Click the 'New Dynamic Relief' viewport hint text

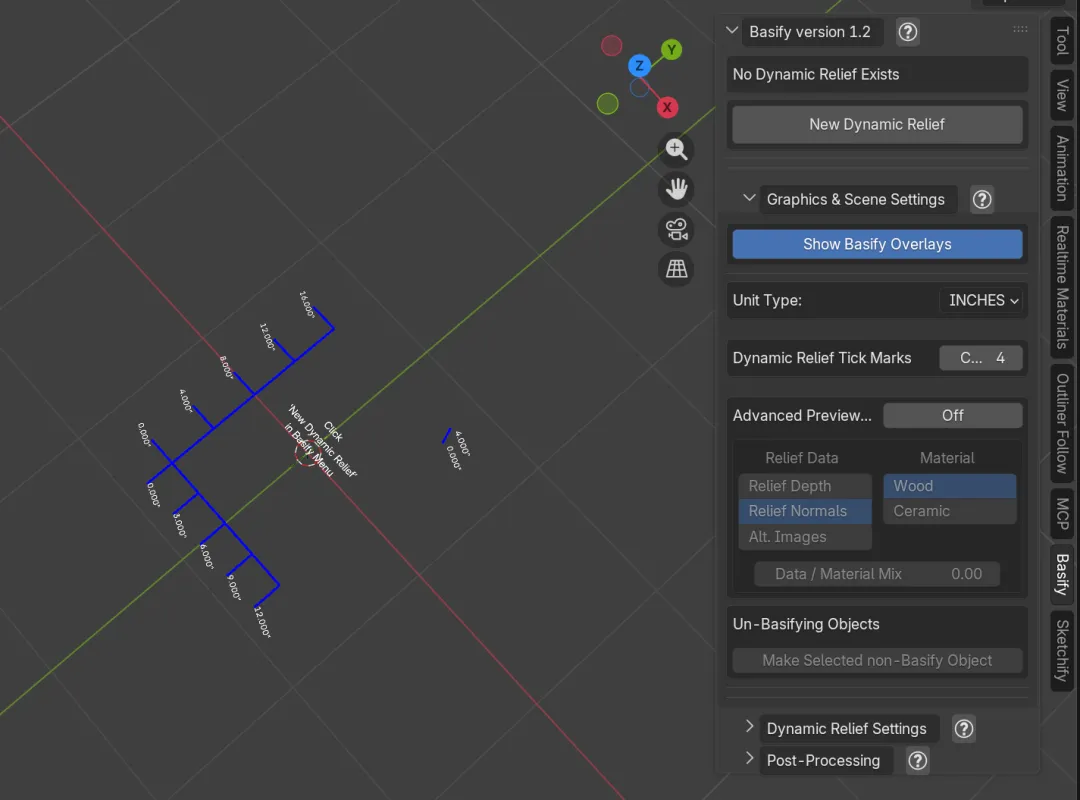322,441
